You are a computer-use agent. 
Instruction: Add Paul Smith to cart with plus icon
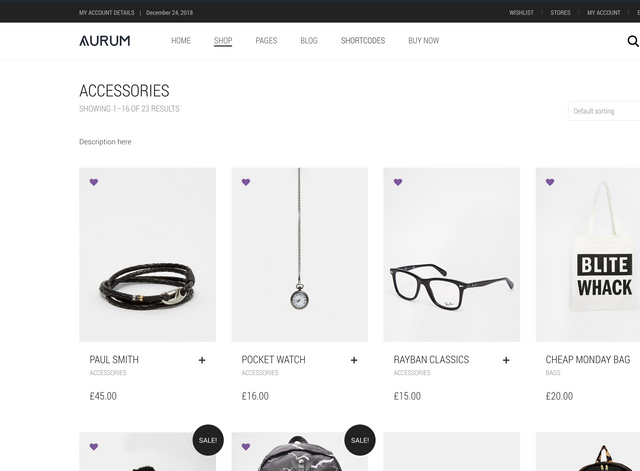202,360
